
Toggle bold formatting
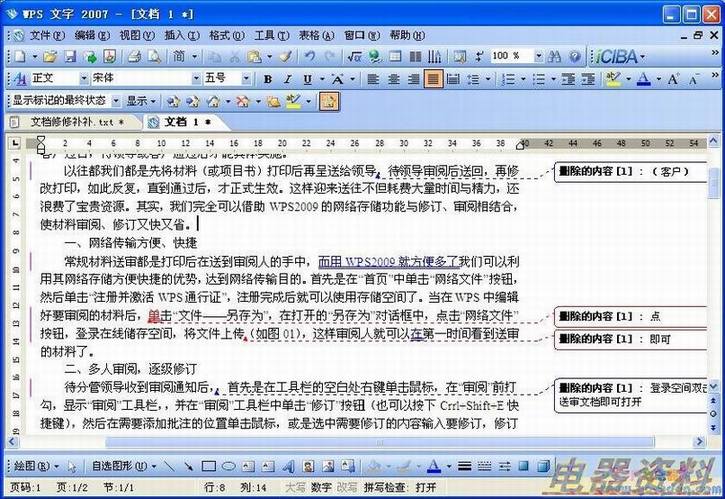point(267,80)
